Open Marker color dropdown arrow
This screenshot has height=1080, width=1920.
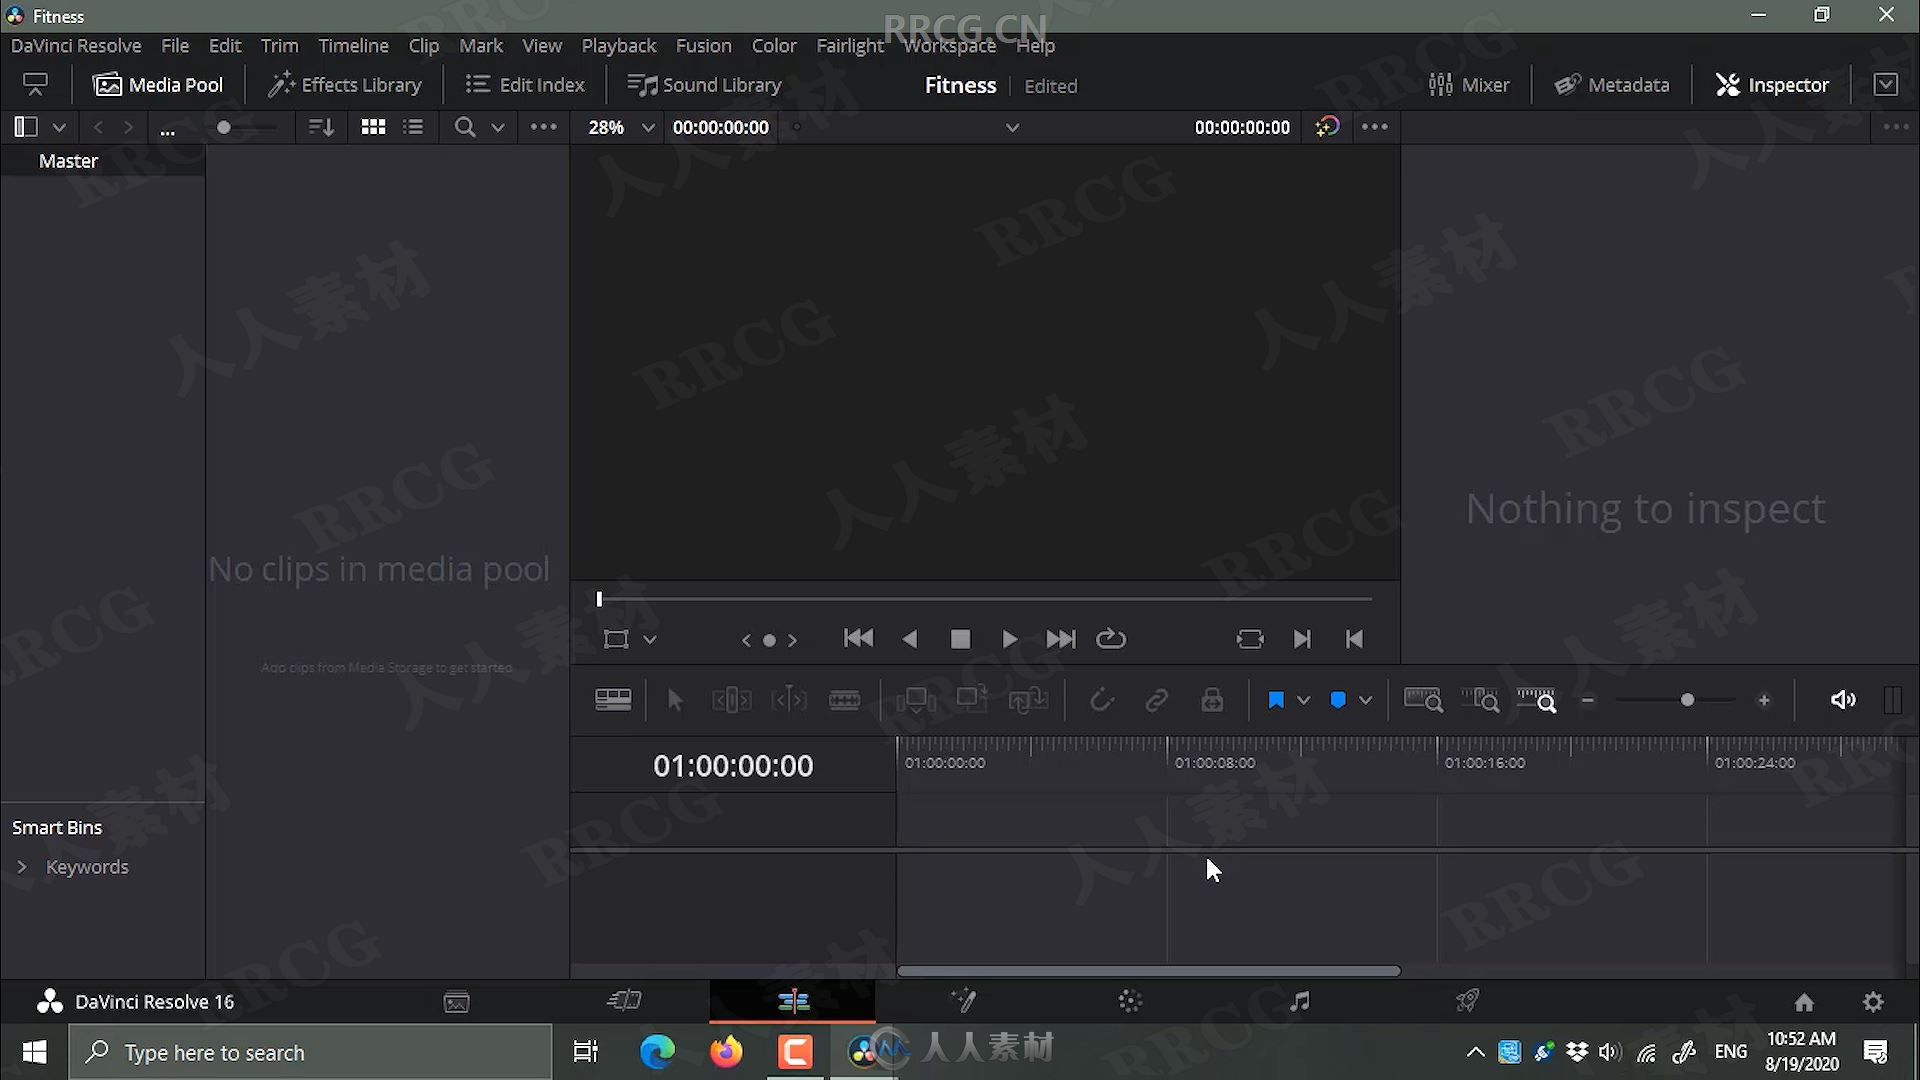point(1365,700)
